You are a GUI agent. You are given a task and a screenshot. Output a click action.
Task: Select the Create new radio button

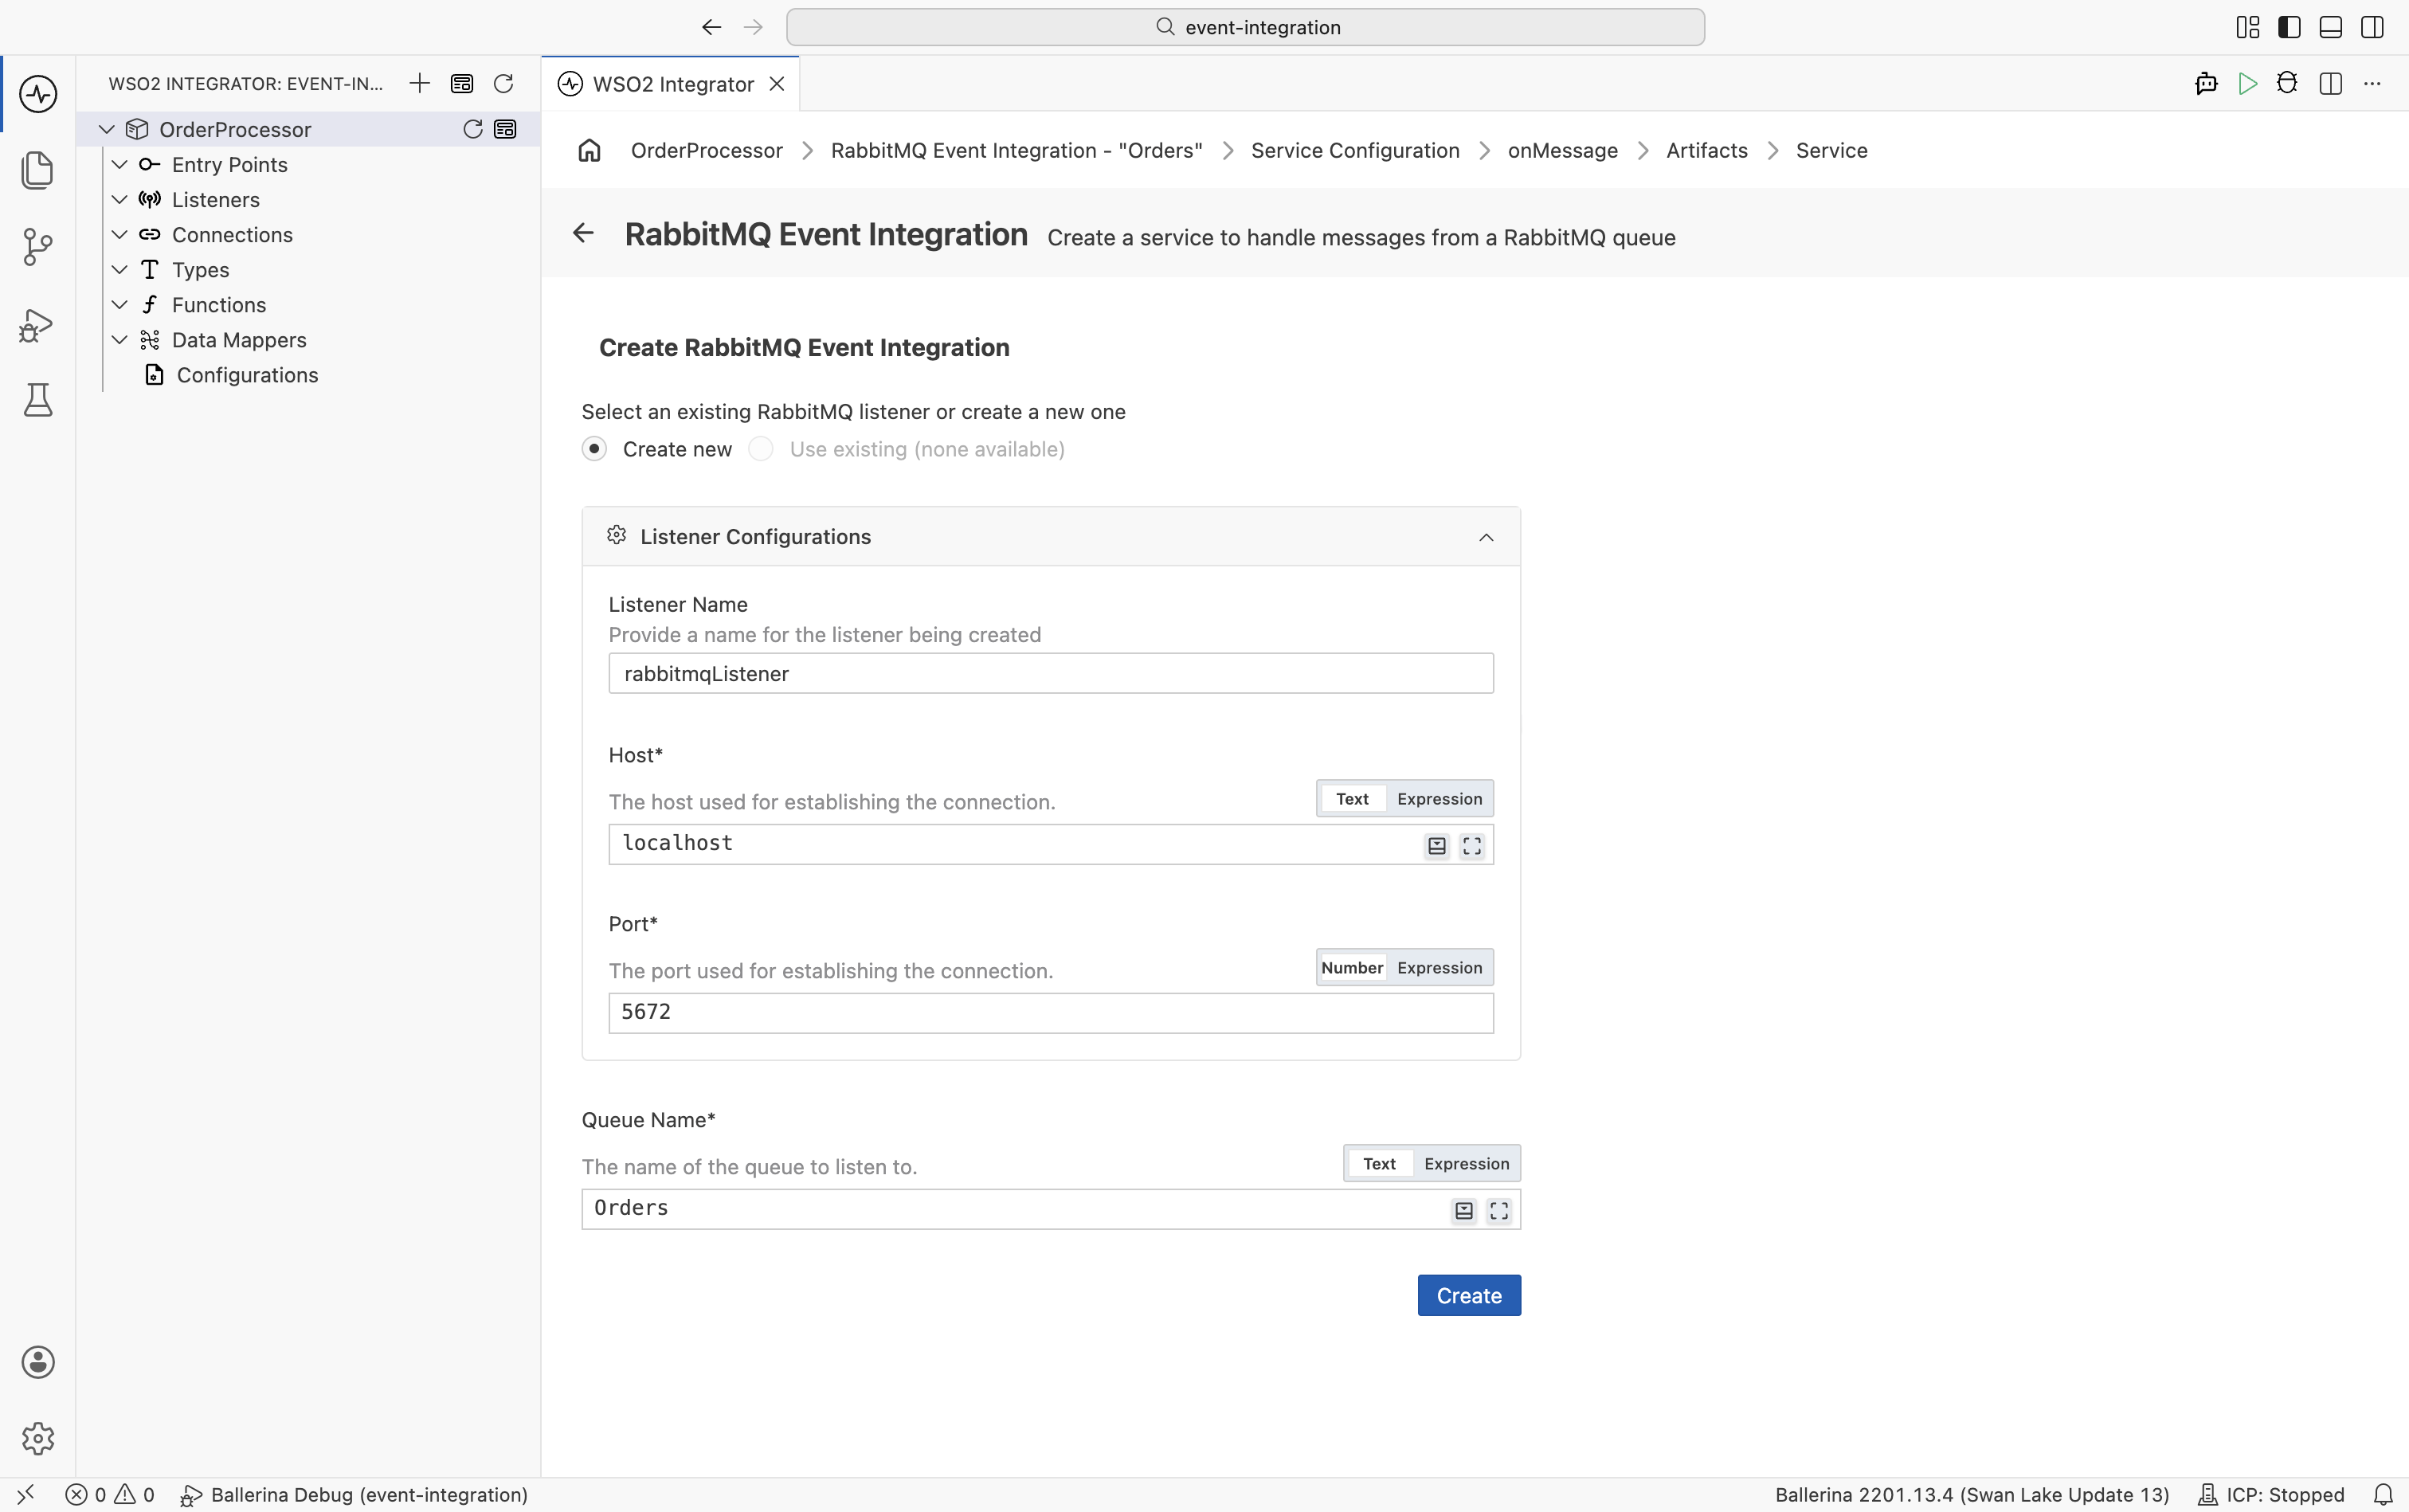point(595,449)
